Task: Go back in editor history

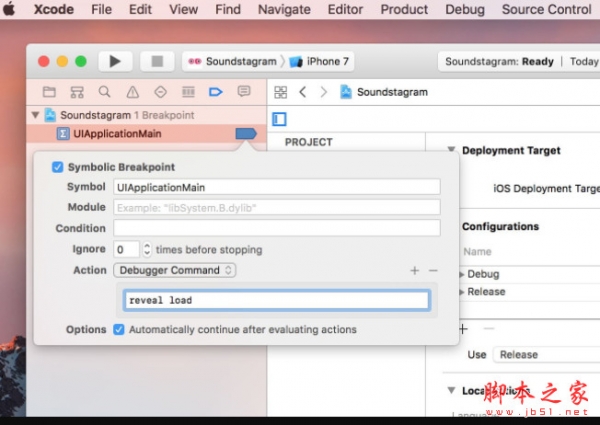Action: (x=303, y=92)
